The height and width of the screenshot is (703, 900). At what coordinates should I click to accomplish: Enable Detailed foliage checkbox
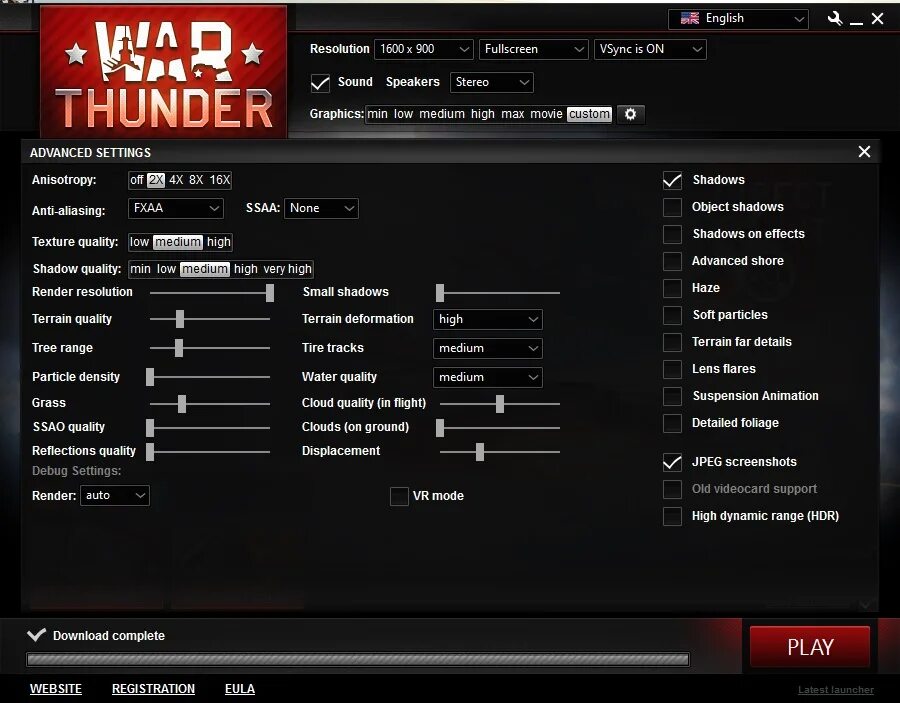coord(672,423)
